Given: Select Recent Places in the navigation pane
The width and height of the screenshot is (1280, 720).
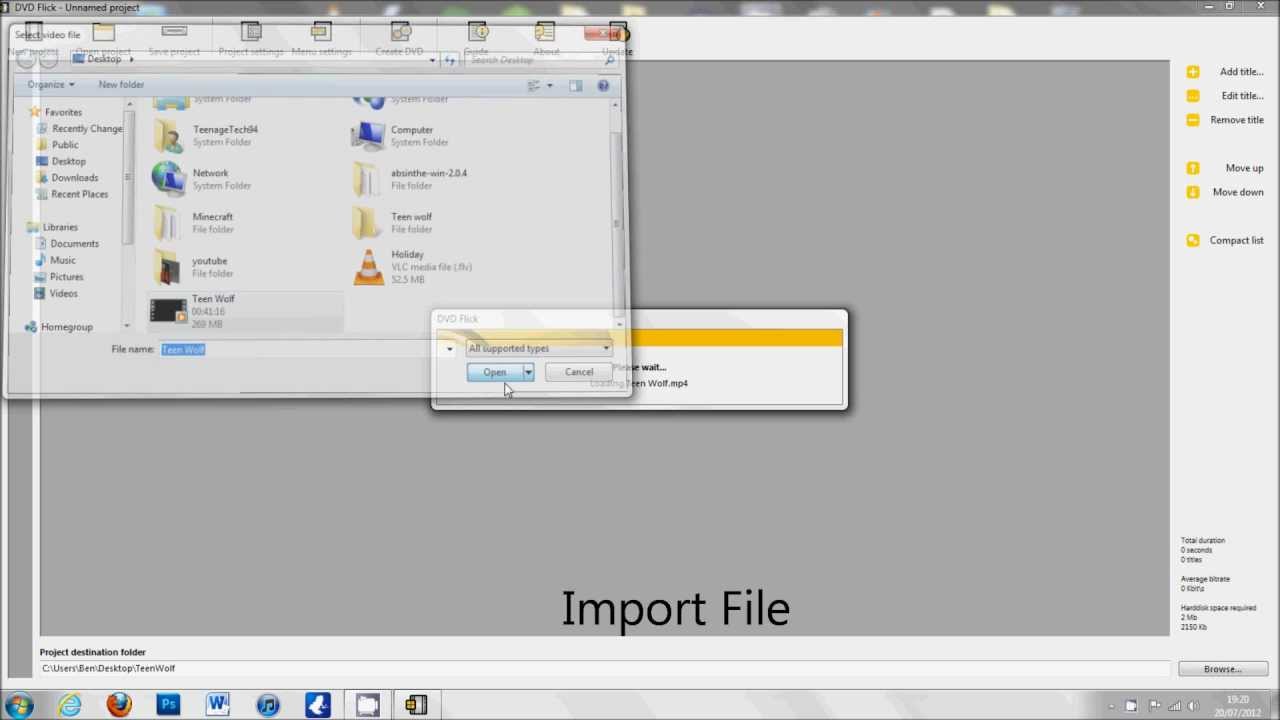Looking at the screenshot, I should tap(79, 194).
